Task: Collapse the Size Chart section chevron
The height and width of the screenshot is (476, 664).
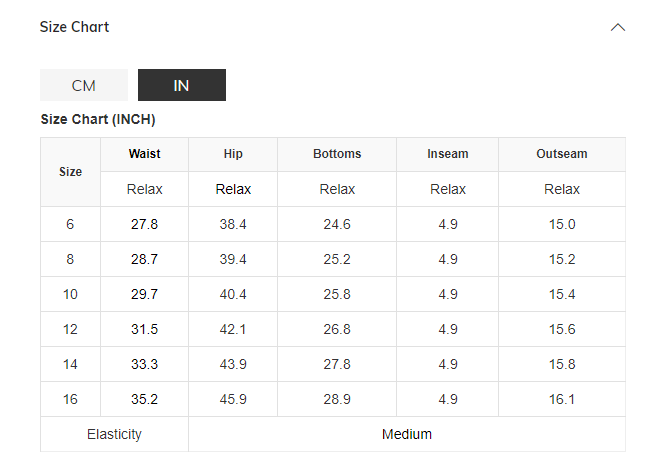Action: 618,27
